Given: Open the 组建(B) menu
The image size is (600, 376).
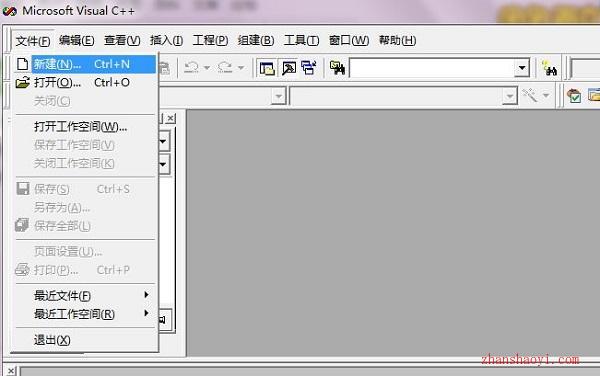Looking at the screenshot, I should (x=256, y=40).
